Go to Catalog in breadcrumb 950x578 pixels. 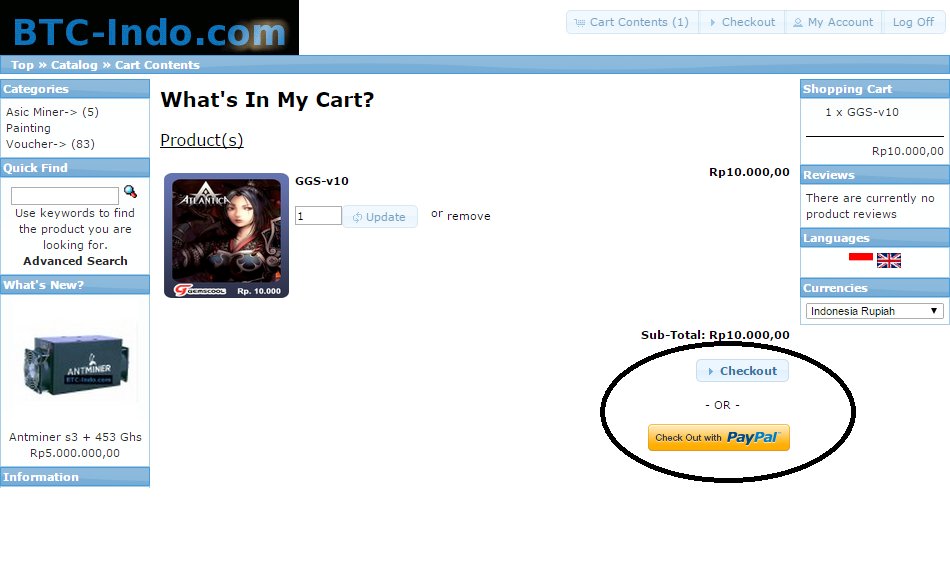point(74,65)
